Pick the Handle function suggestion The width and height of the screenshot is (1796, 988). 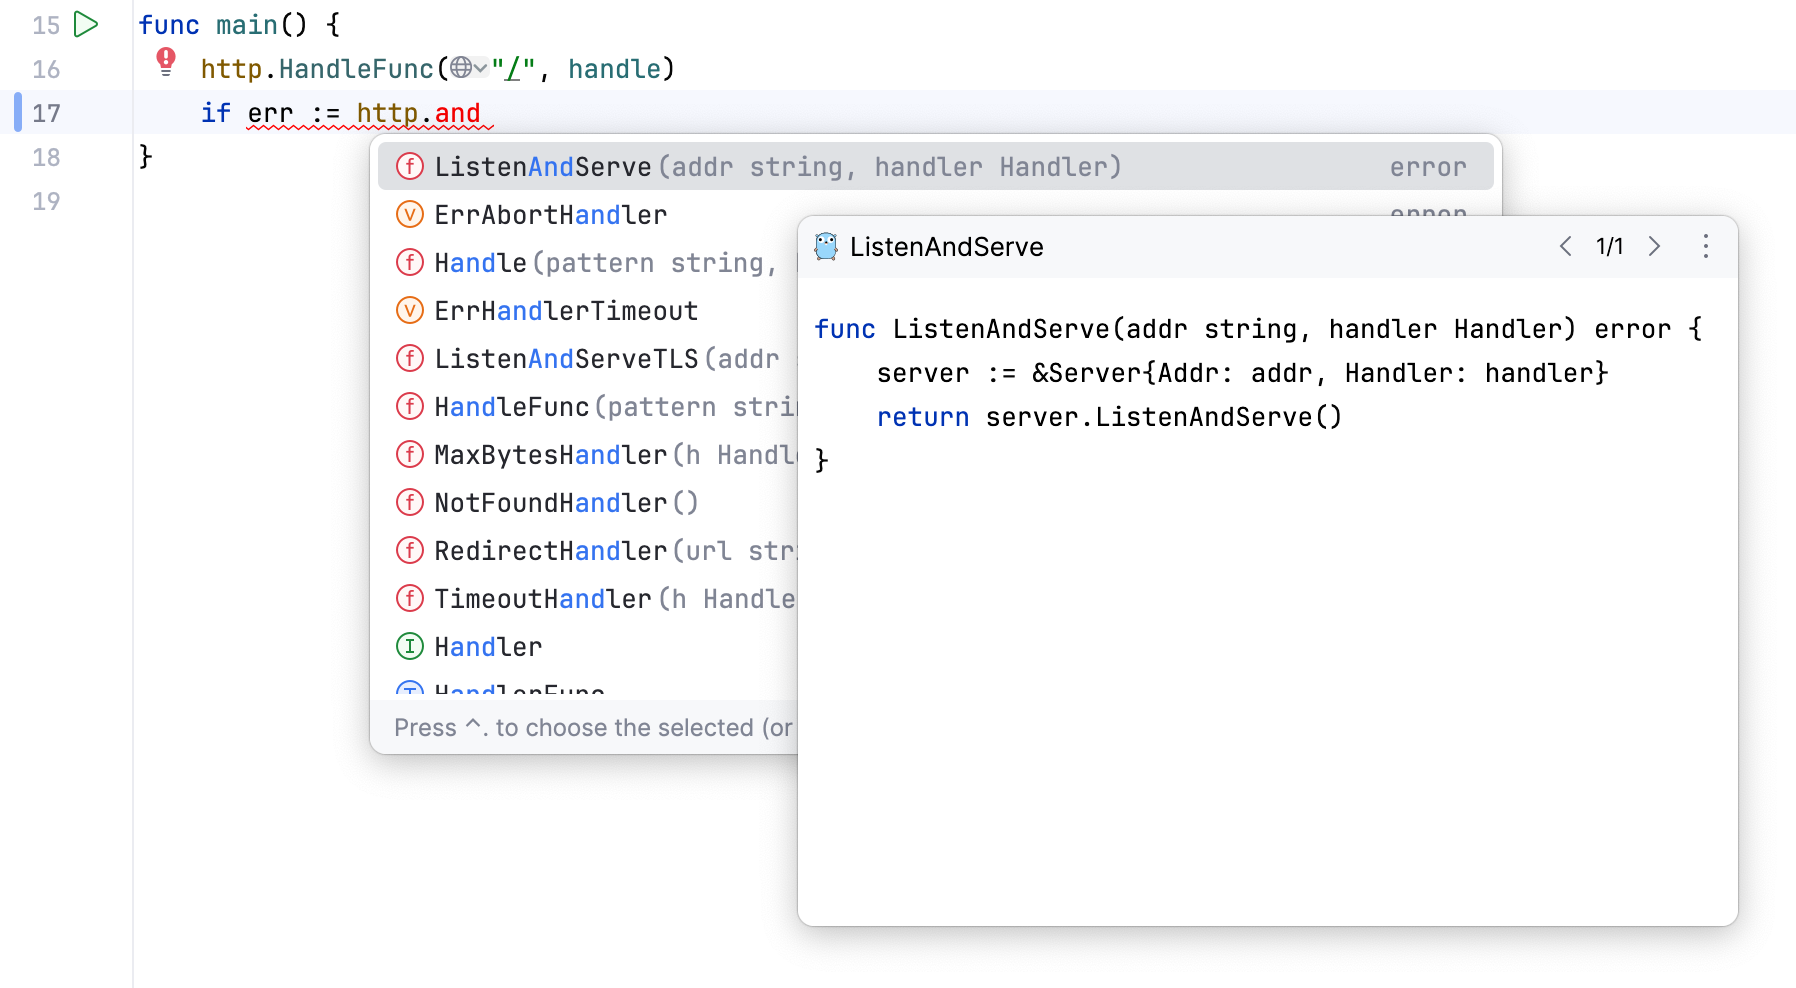[x=480, y=263]
